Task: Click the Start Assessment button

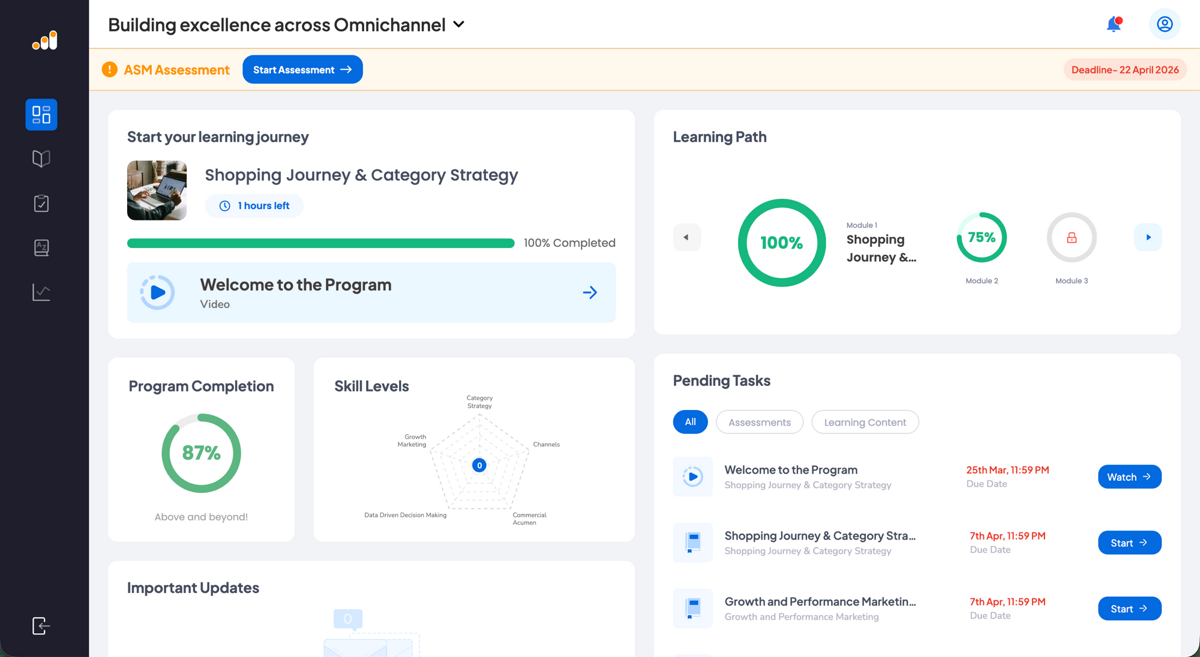Action: 302,70
